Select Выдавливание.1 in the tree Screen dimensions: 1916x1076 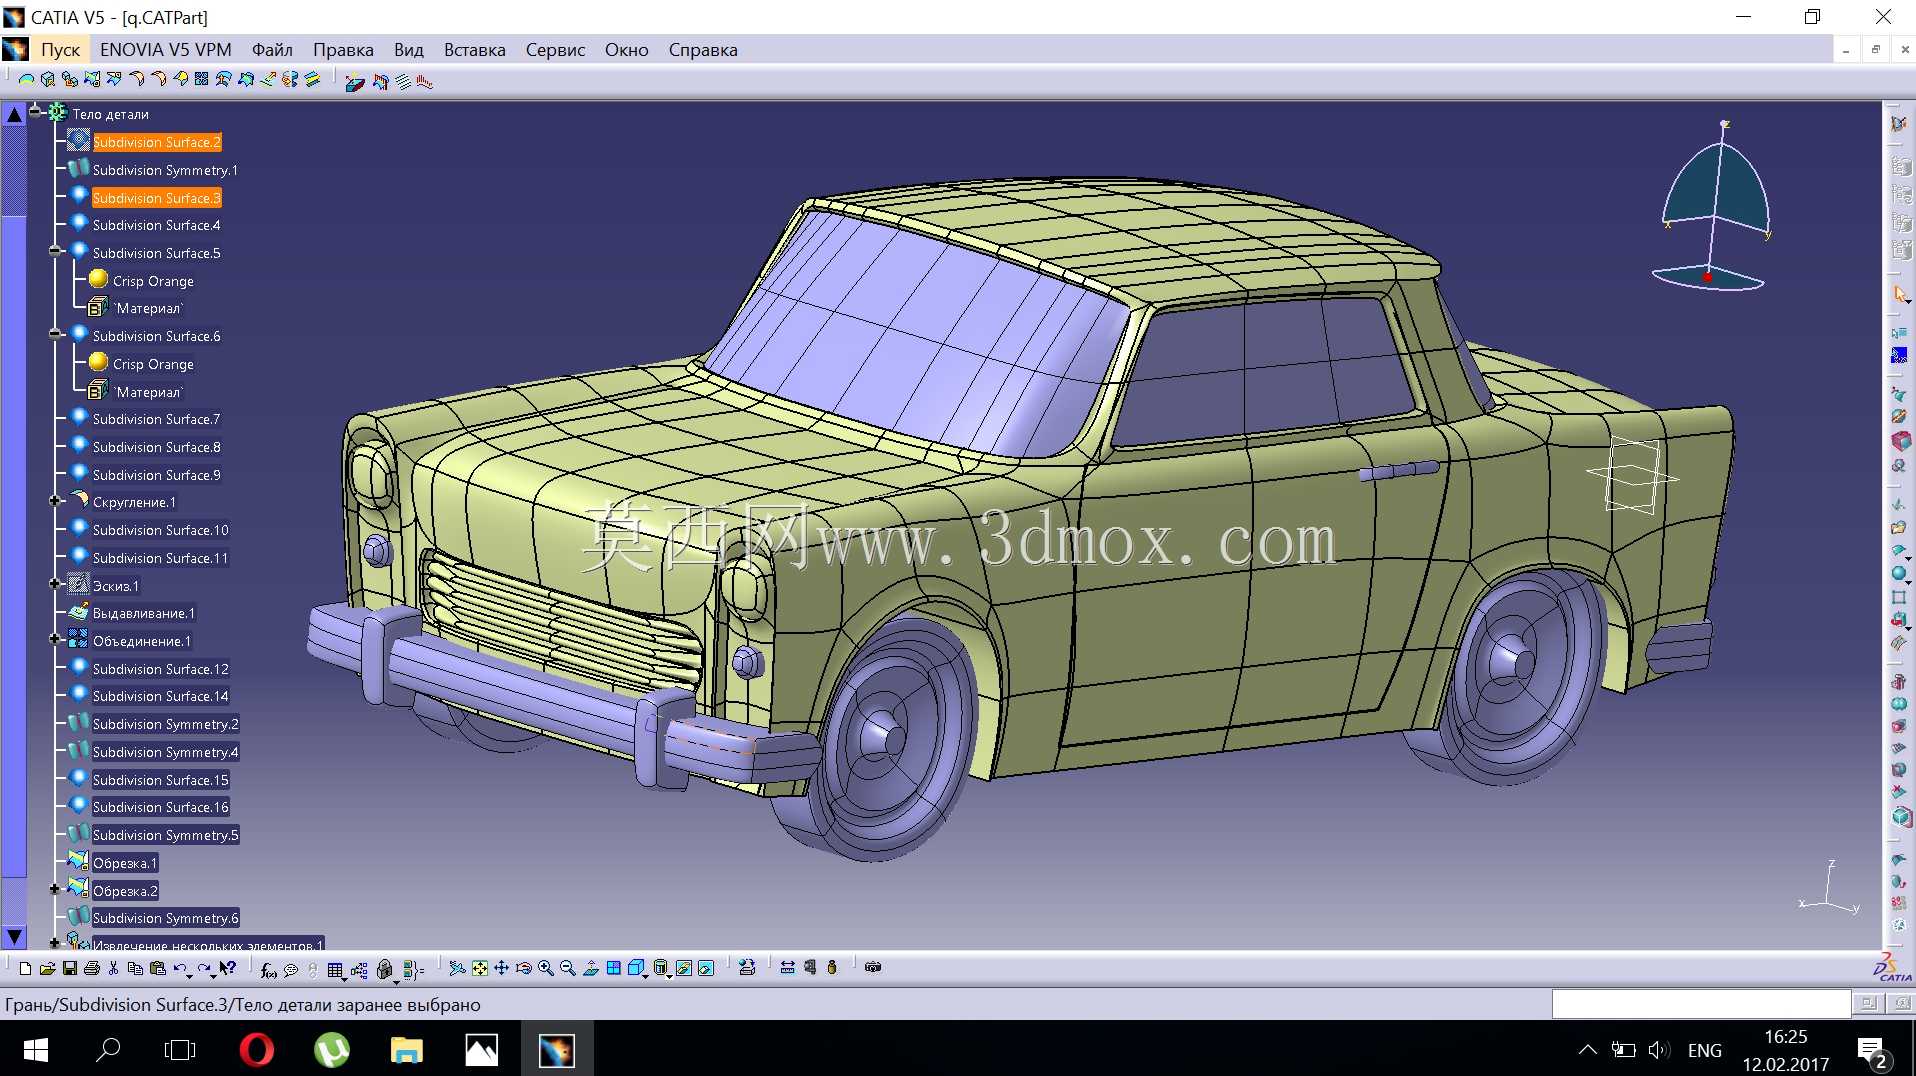[144, 613]
